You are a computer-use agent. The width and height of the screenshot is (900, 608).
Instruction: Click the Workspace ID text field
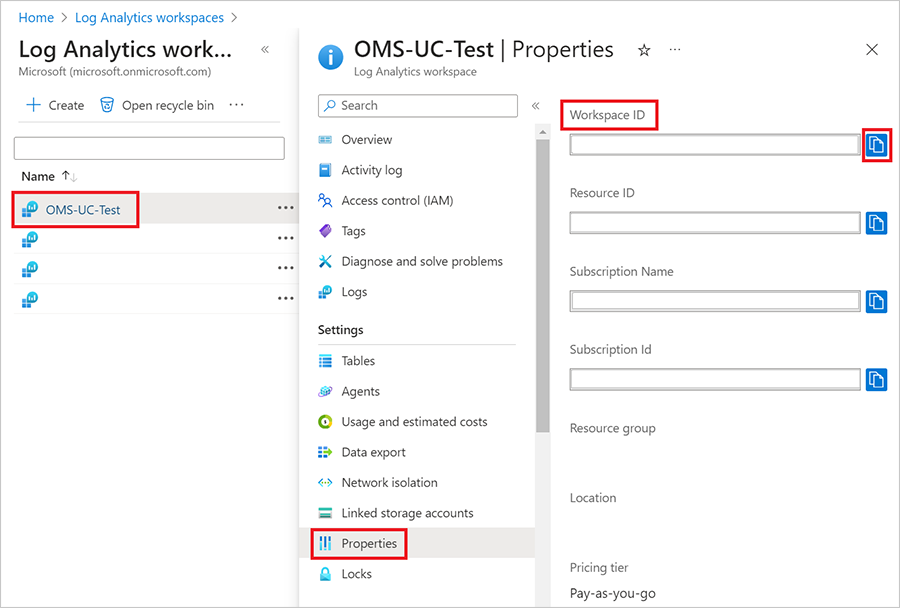pos(715,145)
